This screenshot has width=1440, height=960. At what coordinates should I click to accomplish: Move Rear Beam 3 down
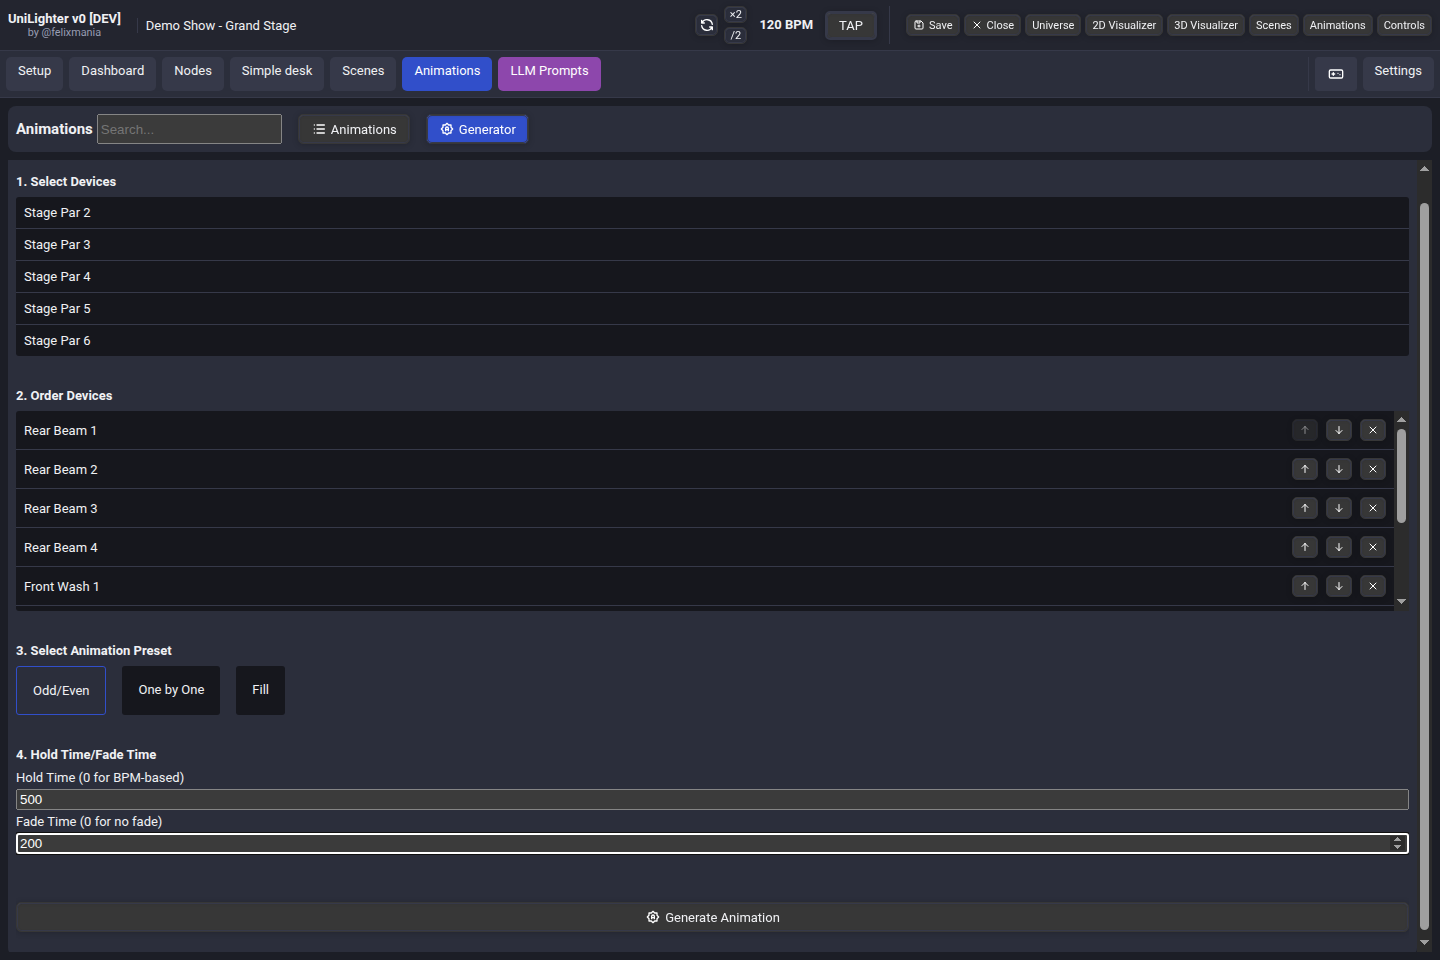pyautogui.click(x=1339, y=508)
